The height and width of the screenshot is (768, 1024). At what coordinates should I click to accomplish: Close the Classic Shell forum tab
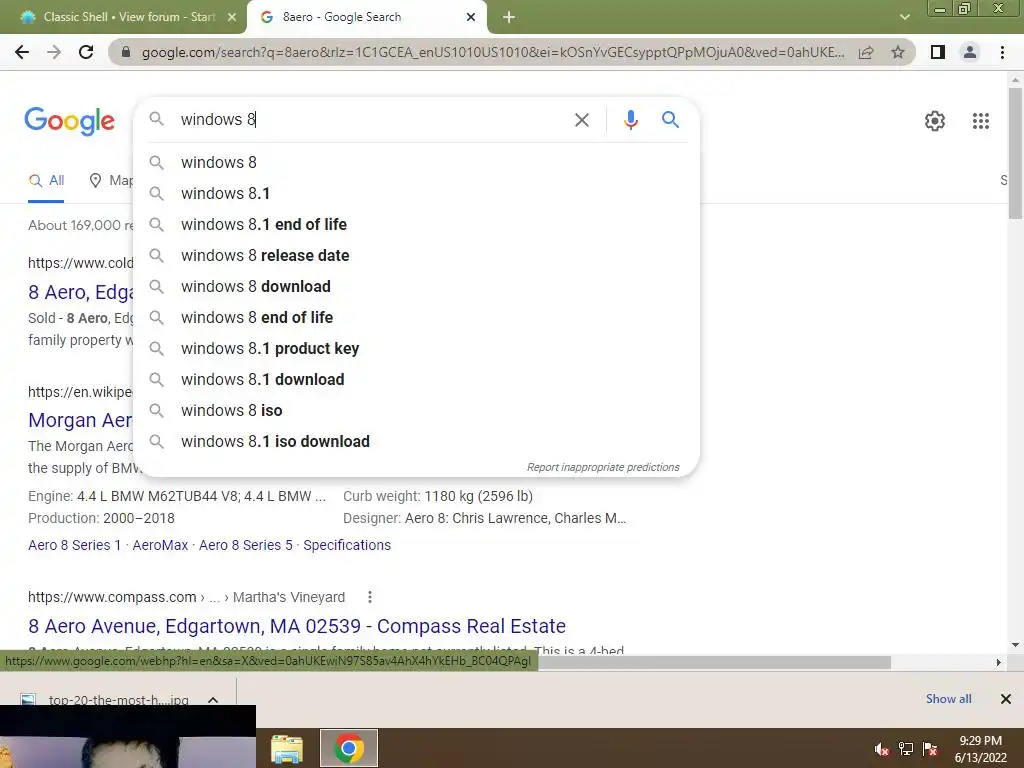coord(232,17)
